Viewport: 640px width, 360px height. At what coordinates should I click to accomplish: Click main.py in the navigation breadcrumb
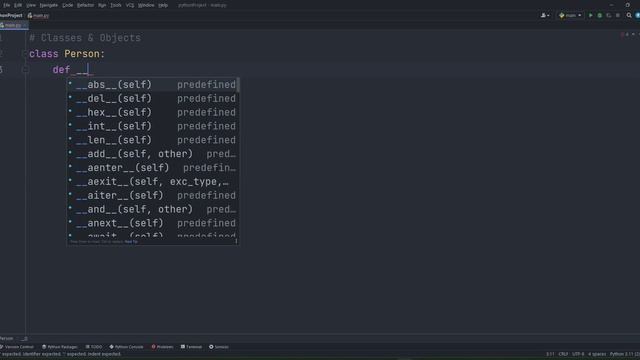(x=38, y=16)
